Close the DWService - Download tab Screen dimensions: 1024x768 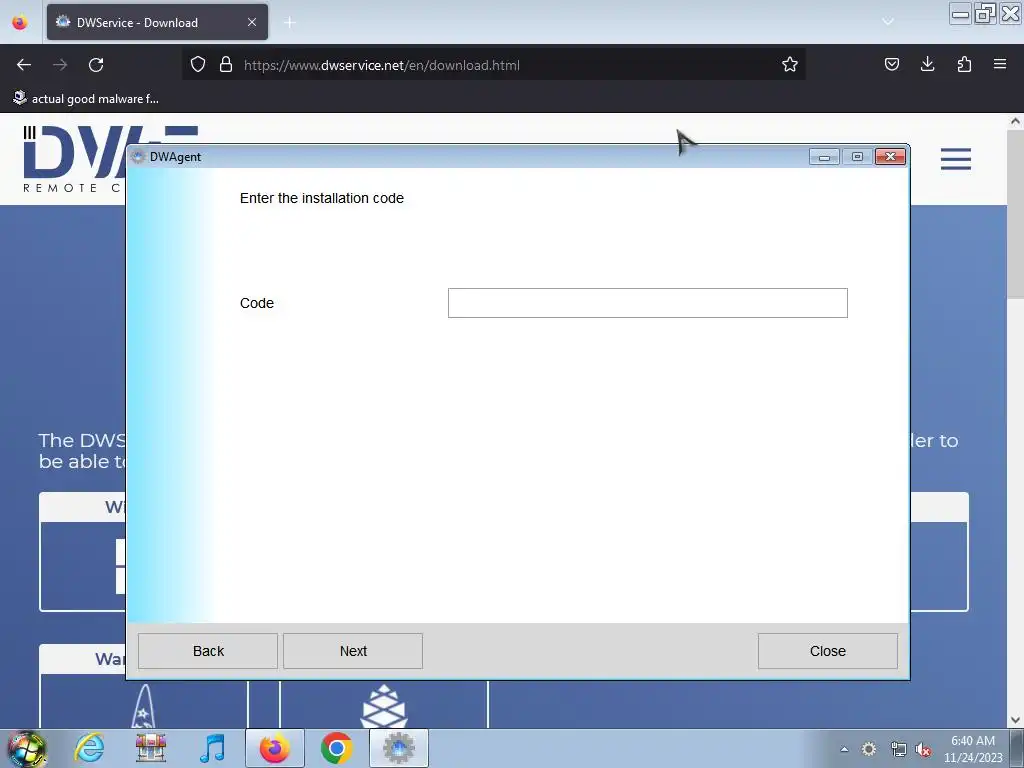(x=252, y=22)
